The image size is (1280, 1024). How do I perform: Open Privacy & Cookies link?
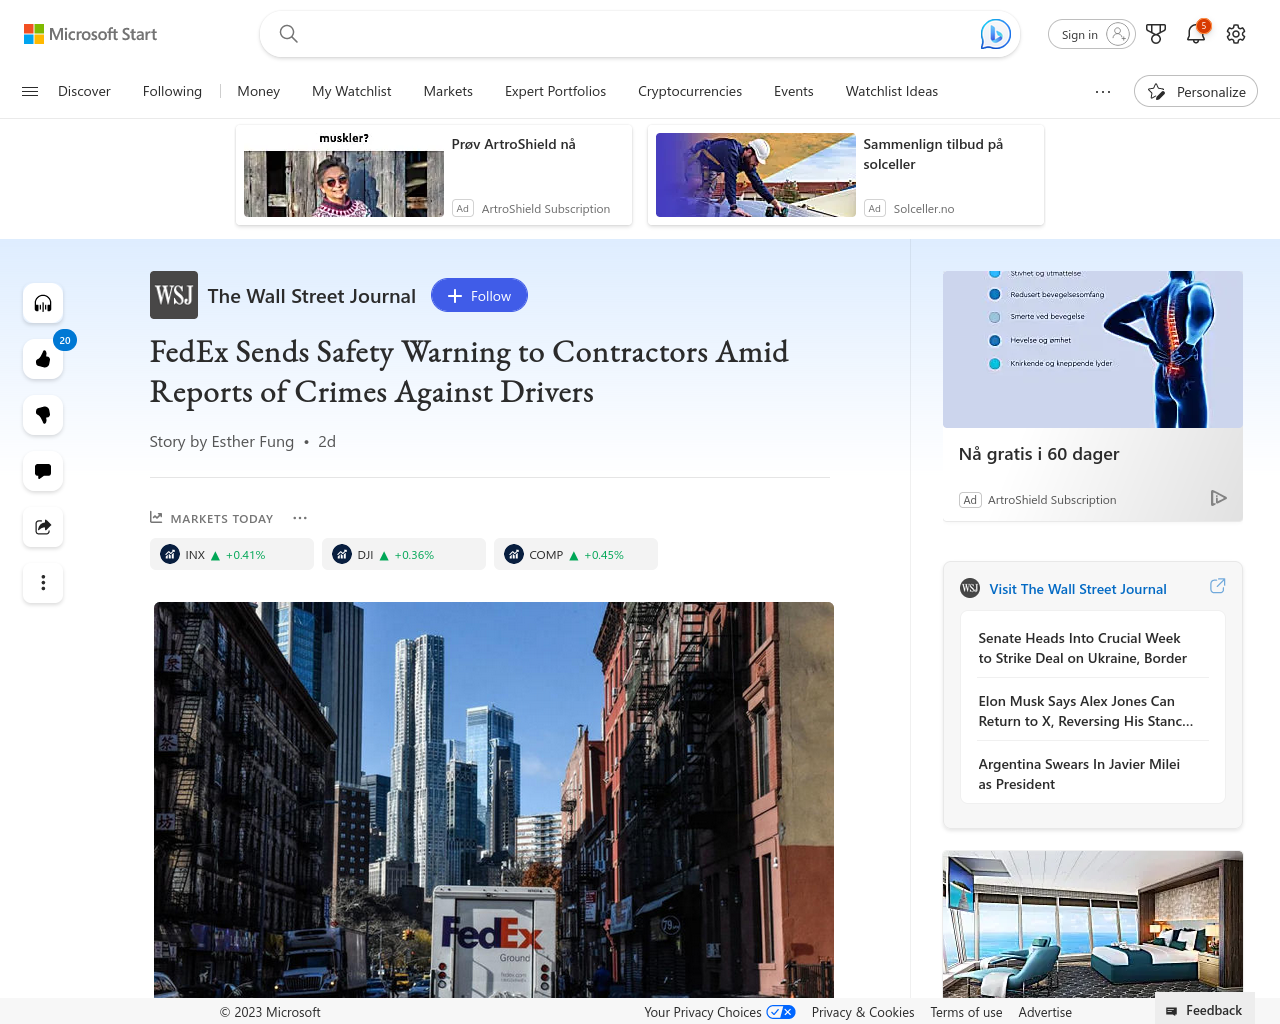(x=863, y=1012)
